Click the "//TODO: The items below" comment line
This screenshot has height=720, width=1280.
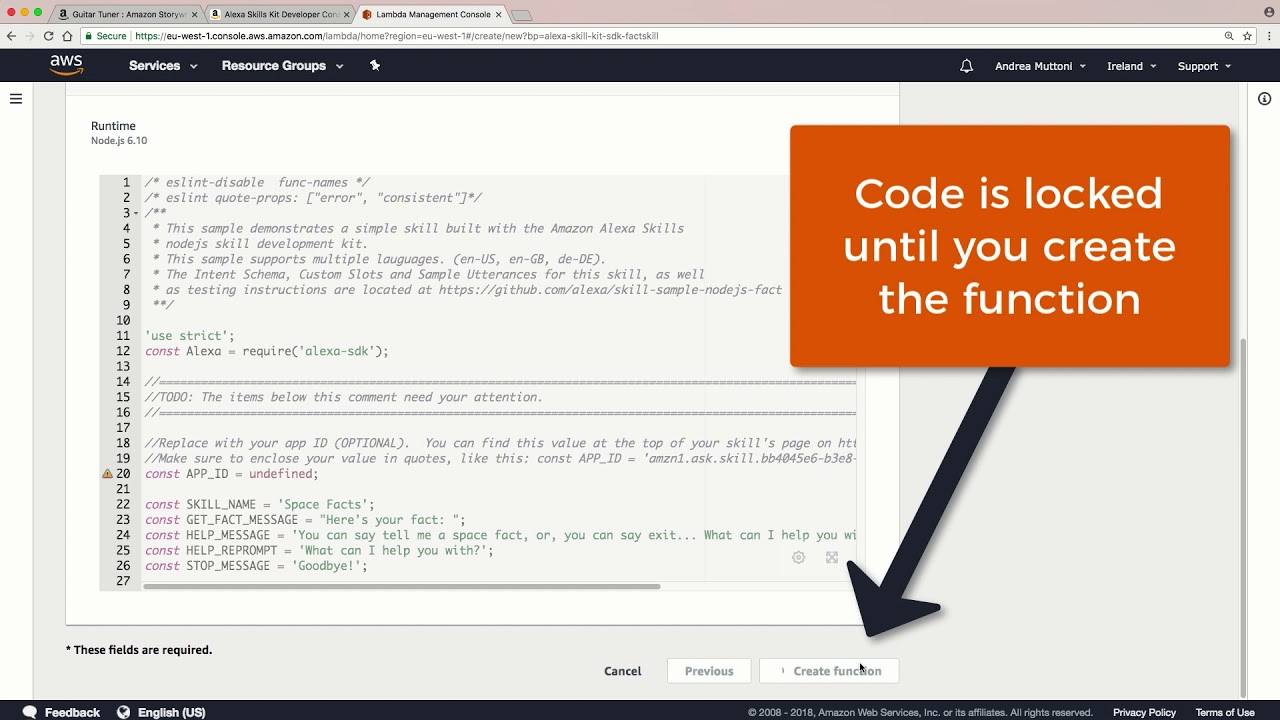tap(344, 397)
